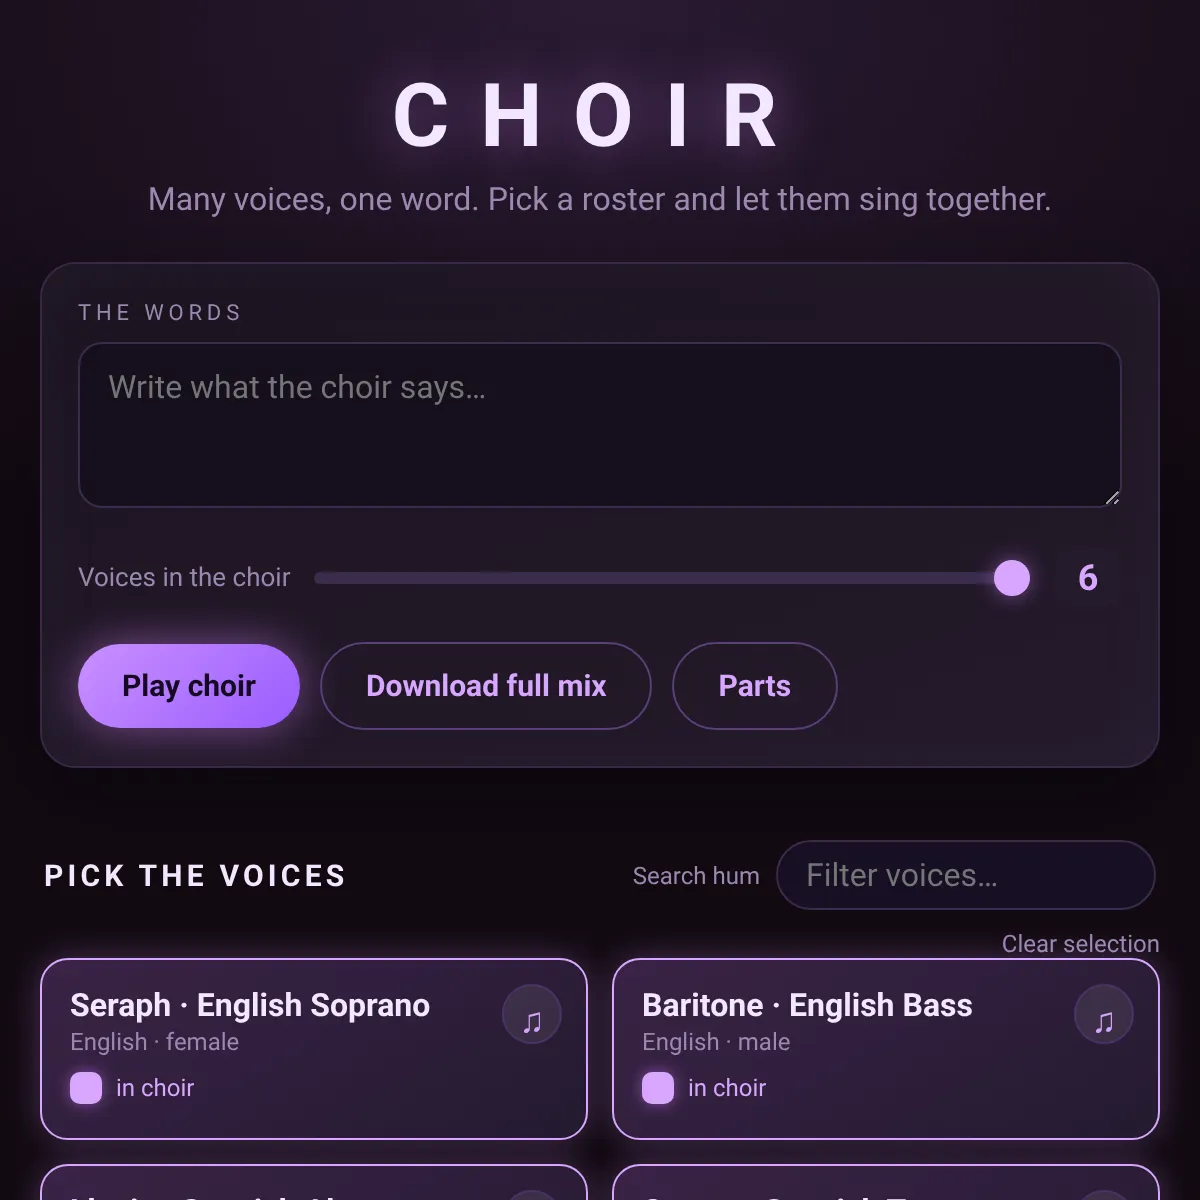Click the voice count number 6
Image resolution: width=1200 pixels, height=1200 pixels.
tap(1088, 578)
